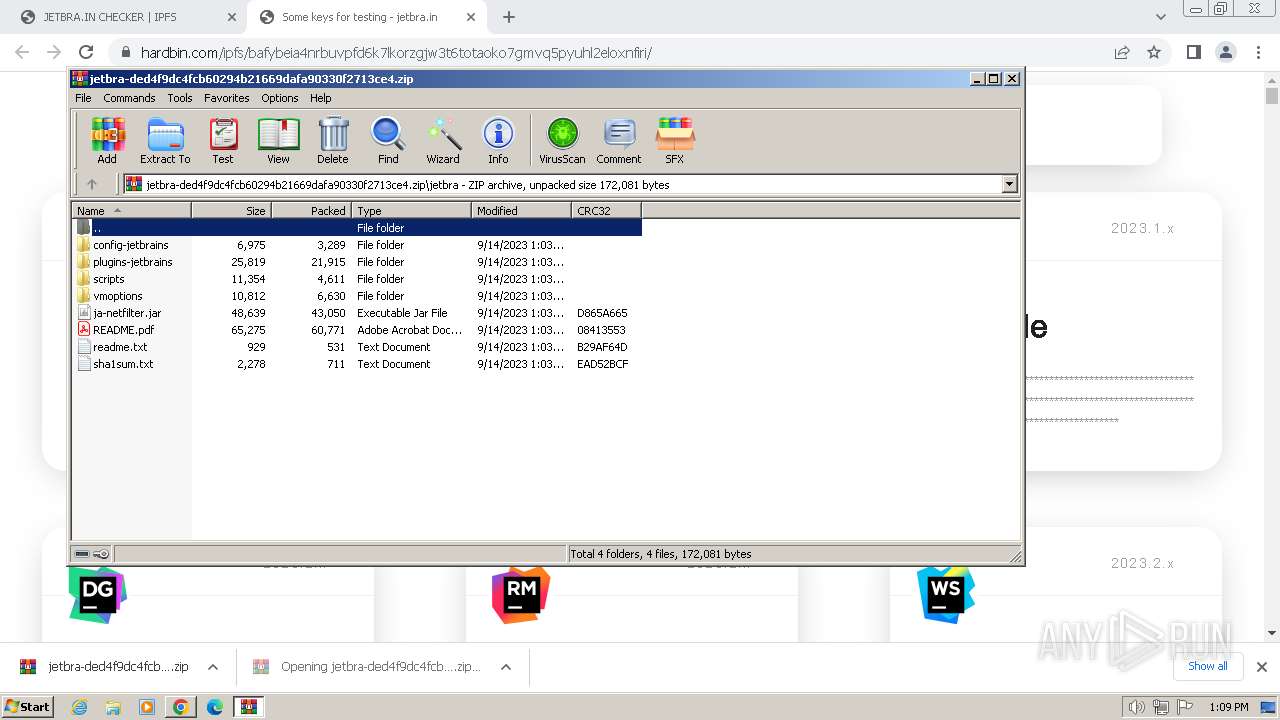Click the DG DataGrip product icon
The height and width of the screenshot is (720, 1280).
tap(97, 594)
